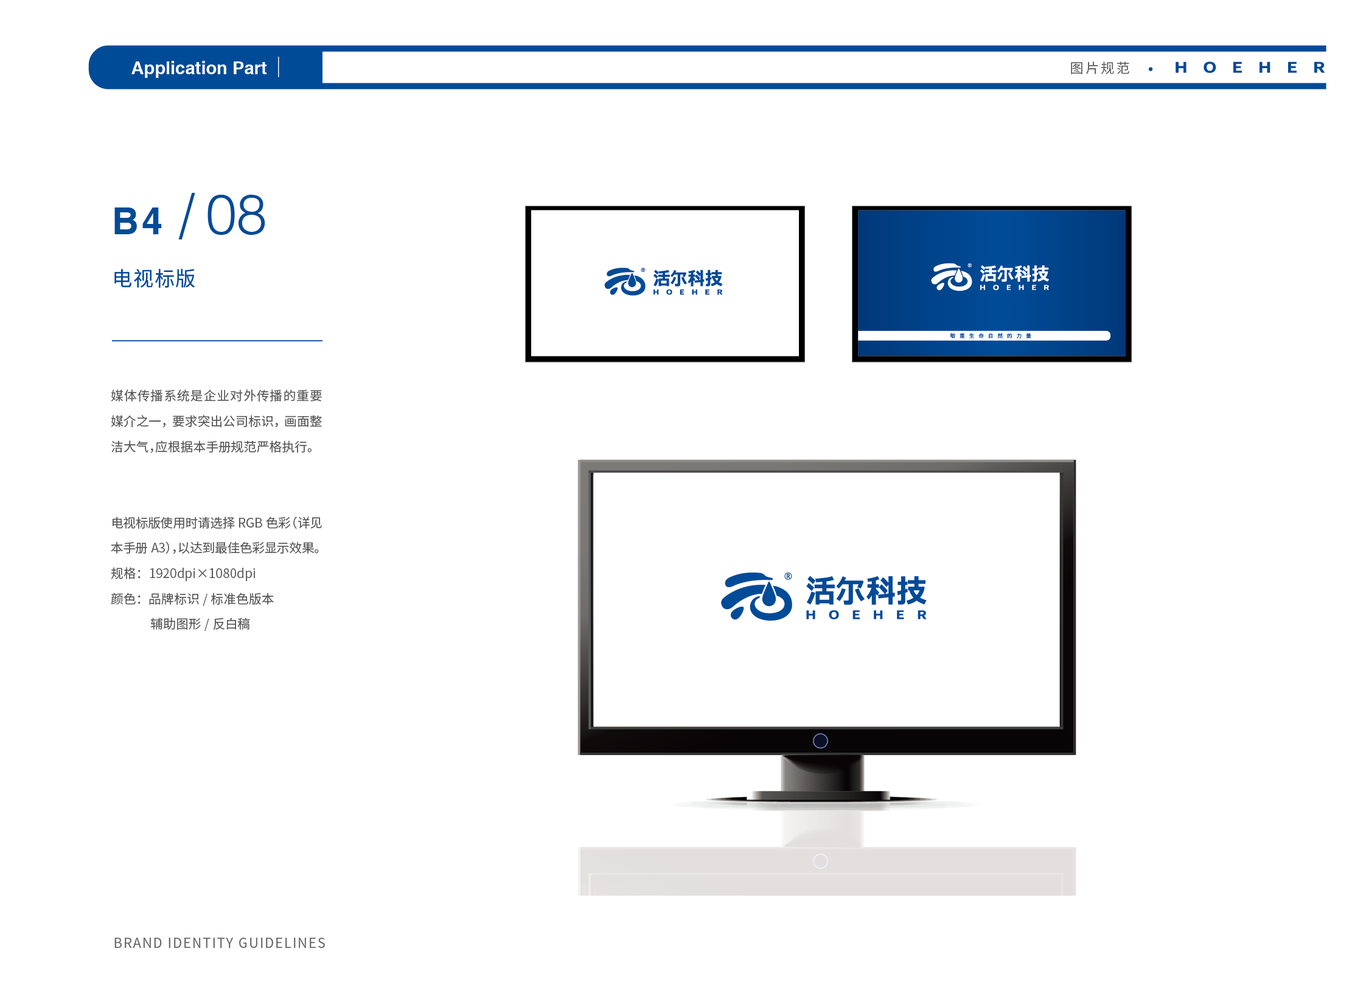Click the white-background TV logo thumbnail

coord(665,284)
